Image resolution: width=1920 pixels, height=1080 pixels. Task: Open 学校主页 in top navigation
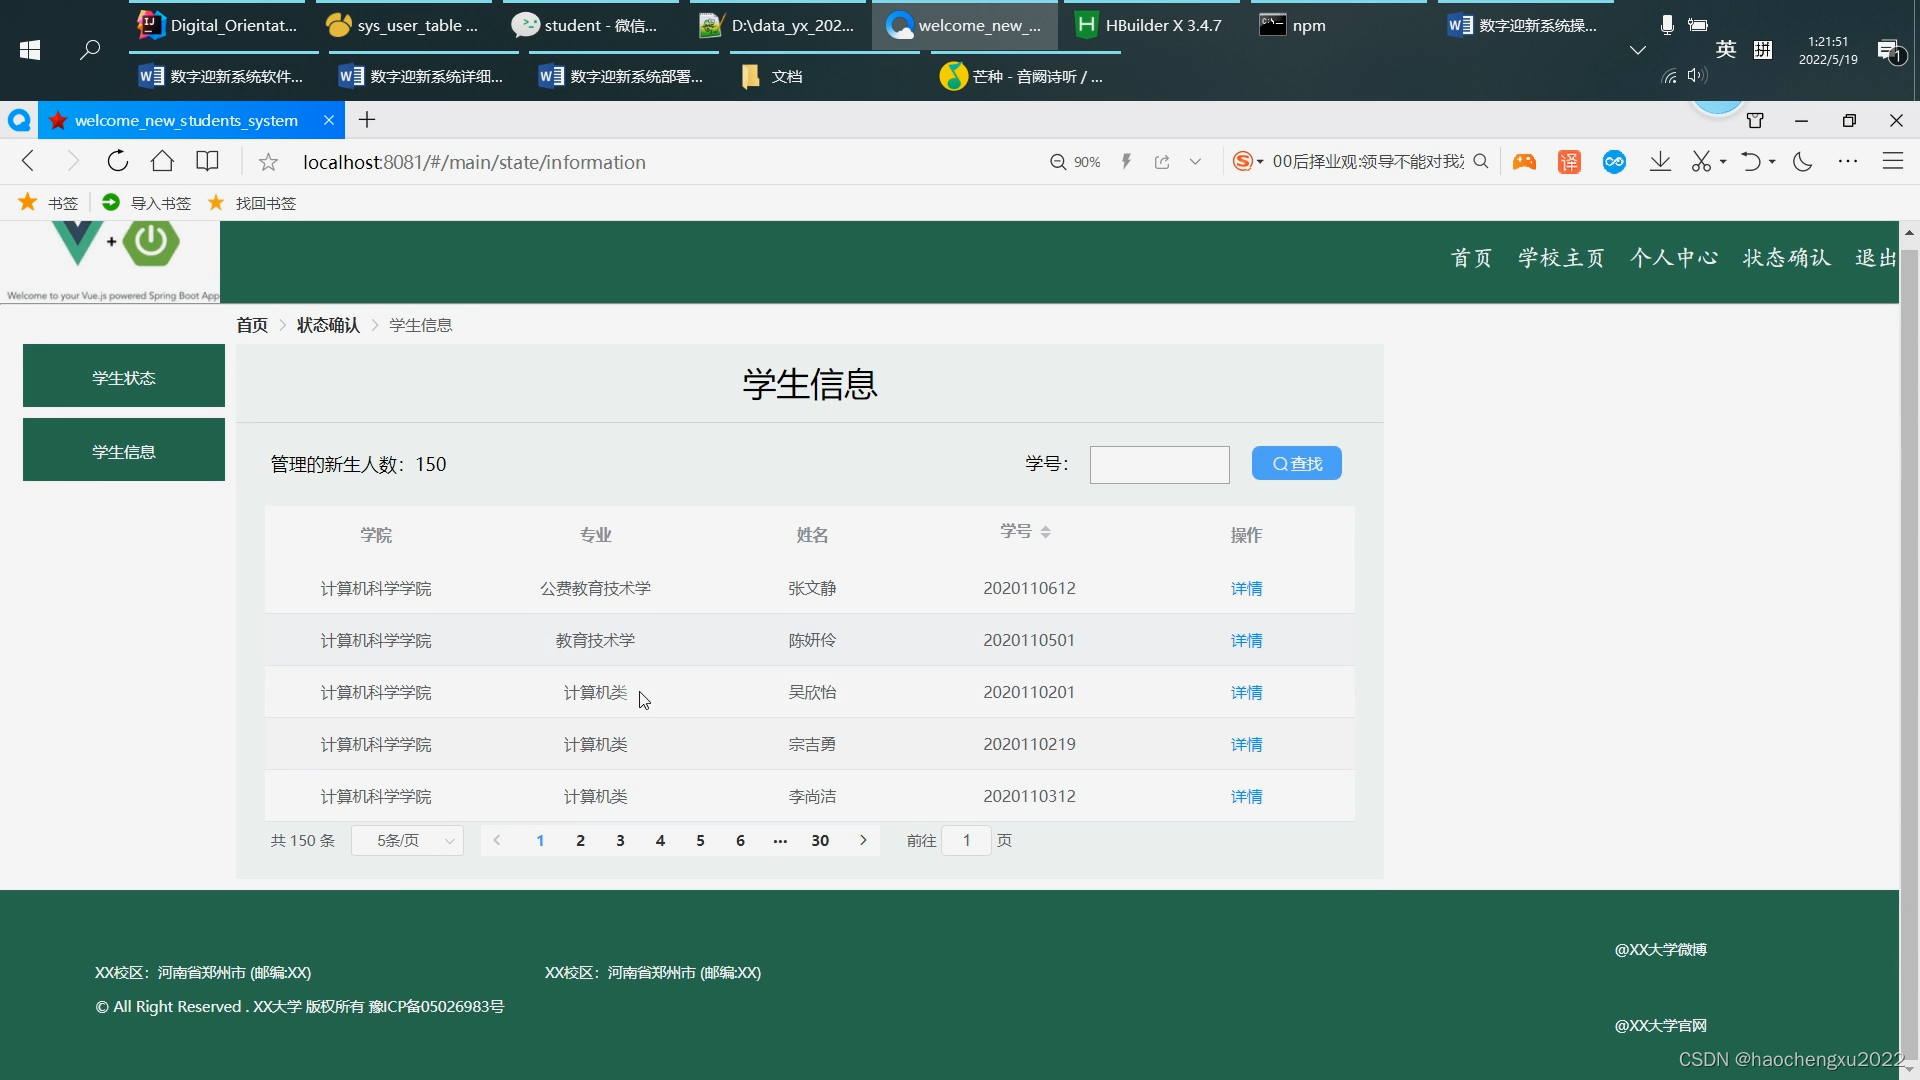coord(1561,258)
